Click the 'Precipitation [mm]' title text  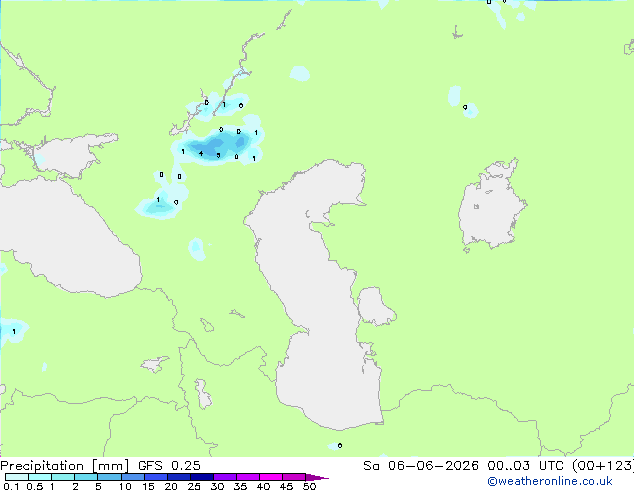[x=64, y=466]
